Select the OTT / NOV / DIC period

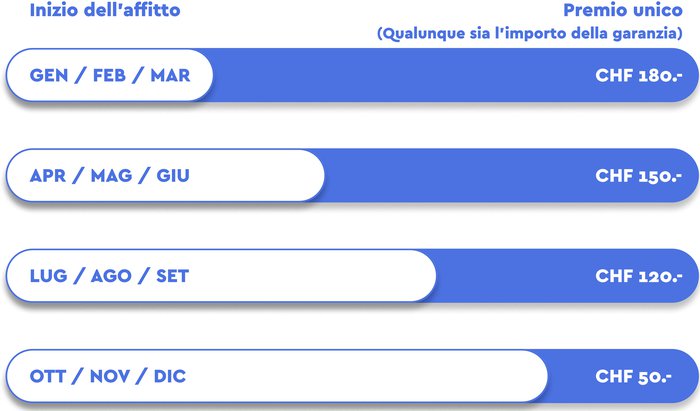[277, 376]
